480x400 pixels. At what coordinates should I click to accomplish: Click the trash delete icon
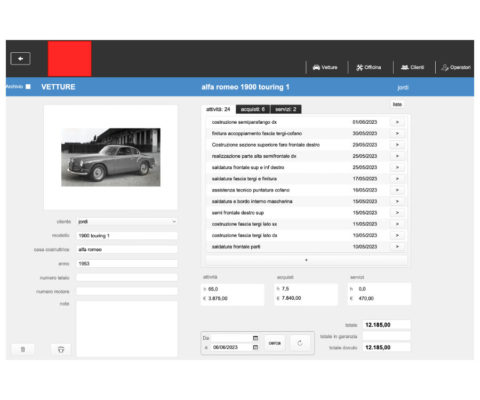pos(23,349)
